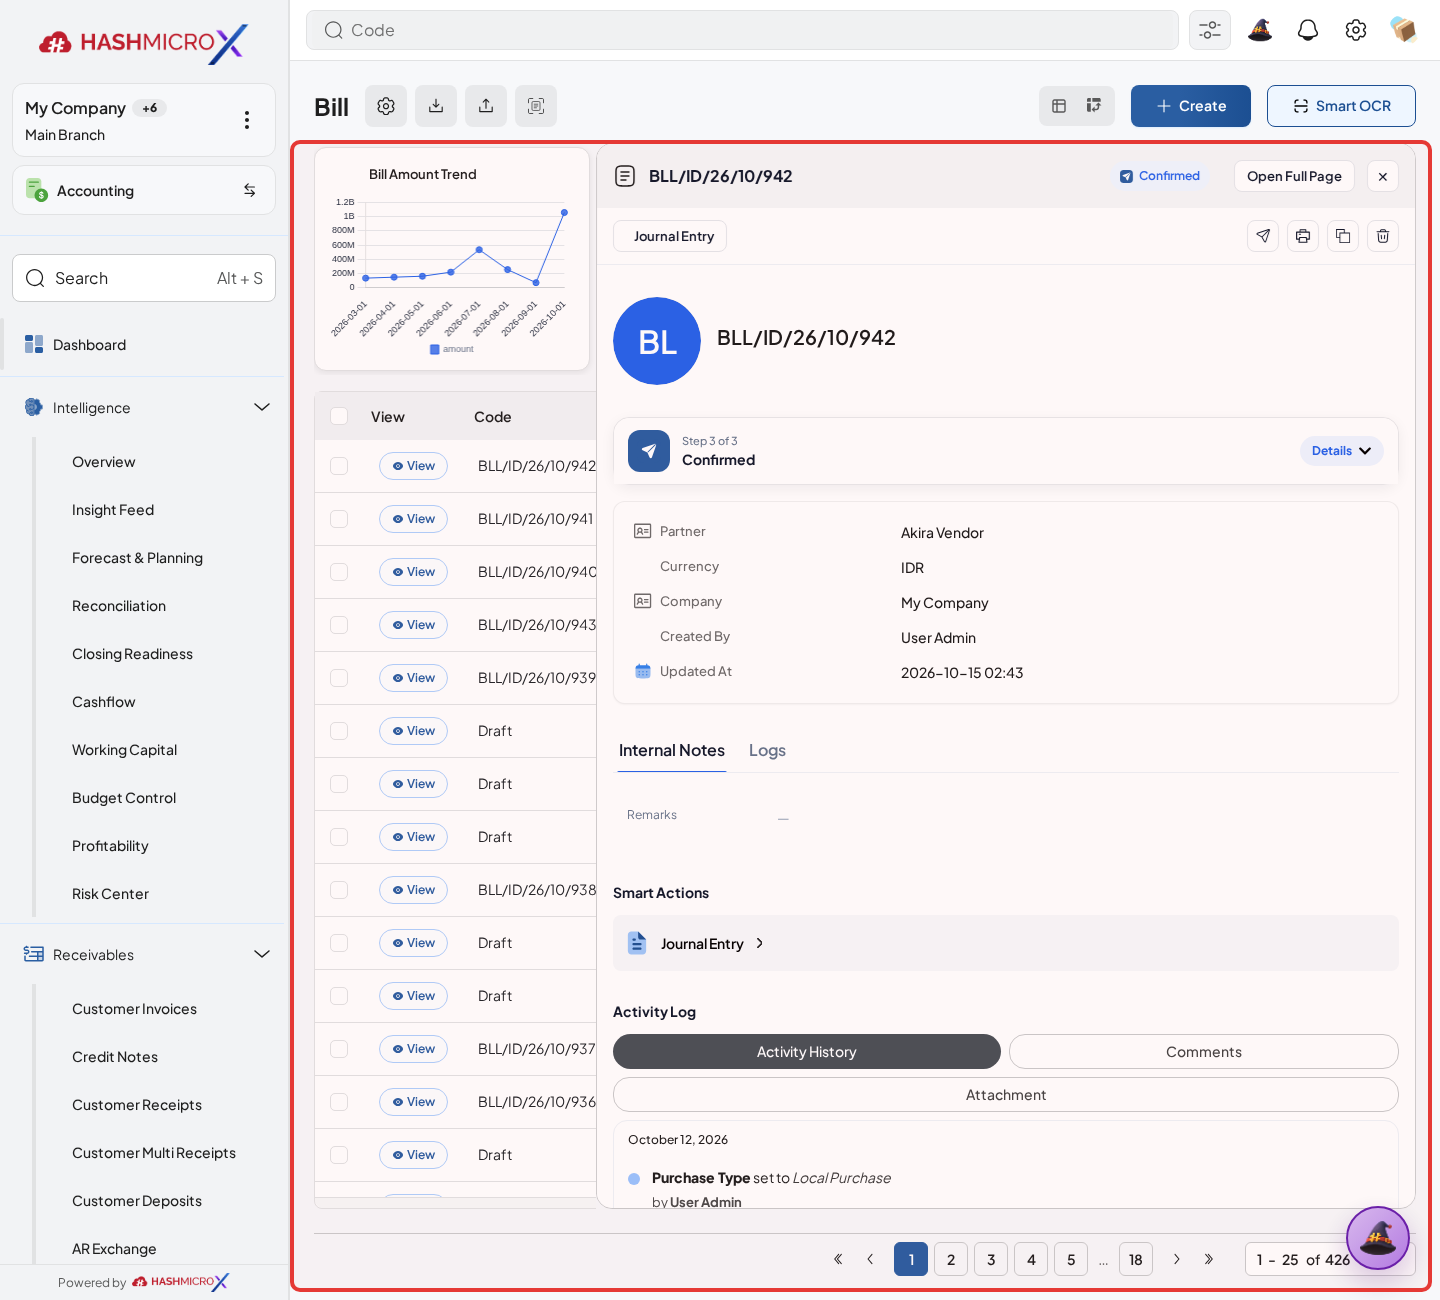This screenshot has width=1440, height=1300.
Task: Open Bill settings gear next to title
Action: point(386,106)
